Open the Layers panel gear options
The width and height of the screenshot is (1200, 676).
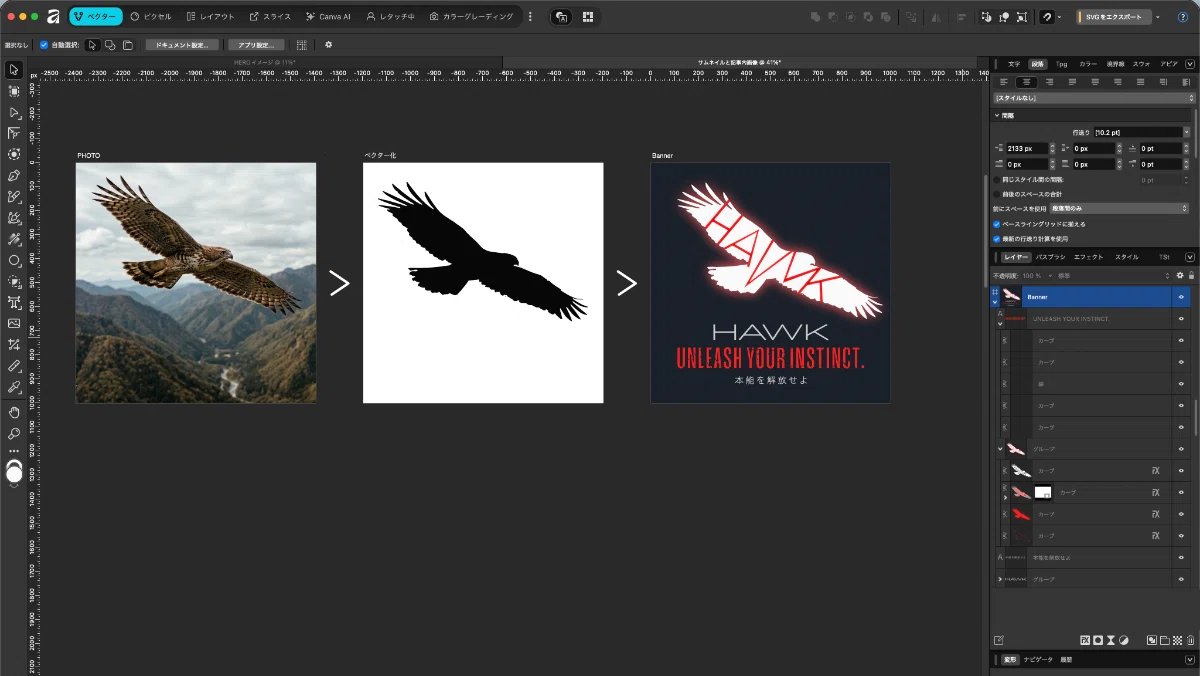(1180, 275)
